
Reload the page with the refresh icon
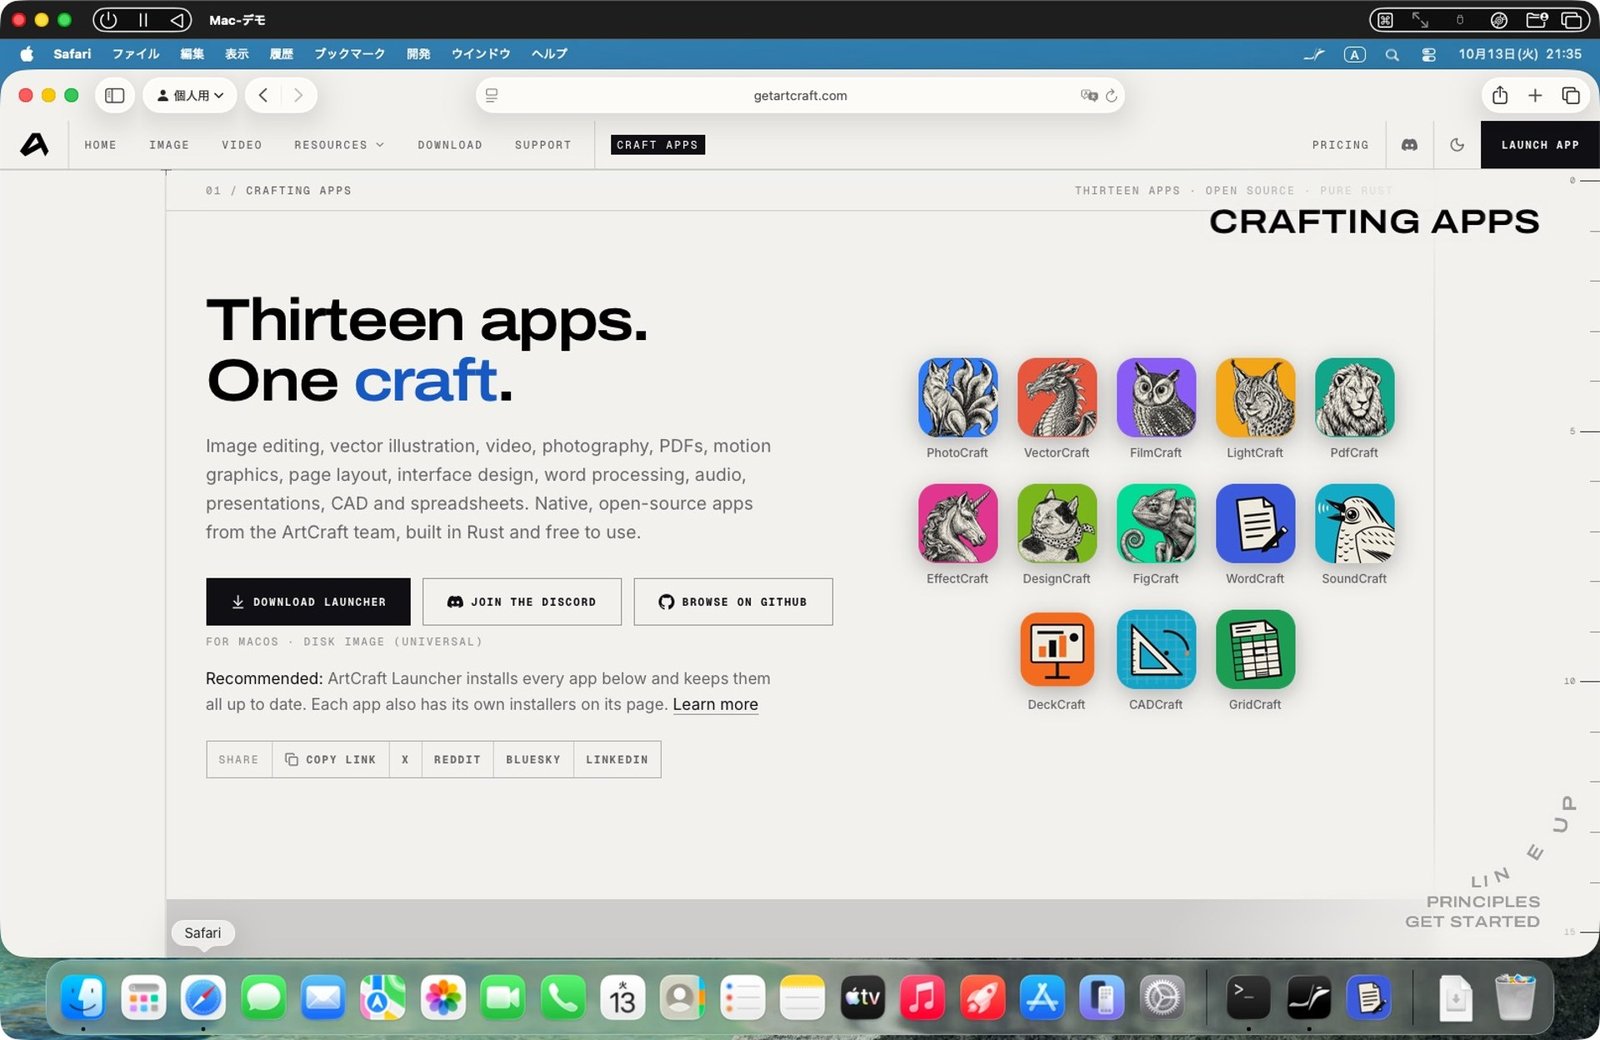(1111, 96)
